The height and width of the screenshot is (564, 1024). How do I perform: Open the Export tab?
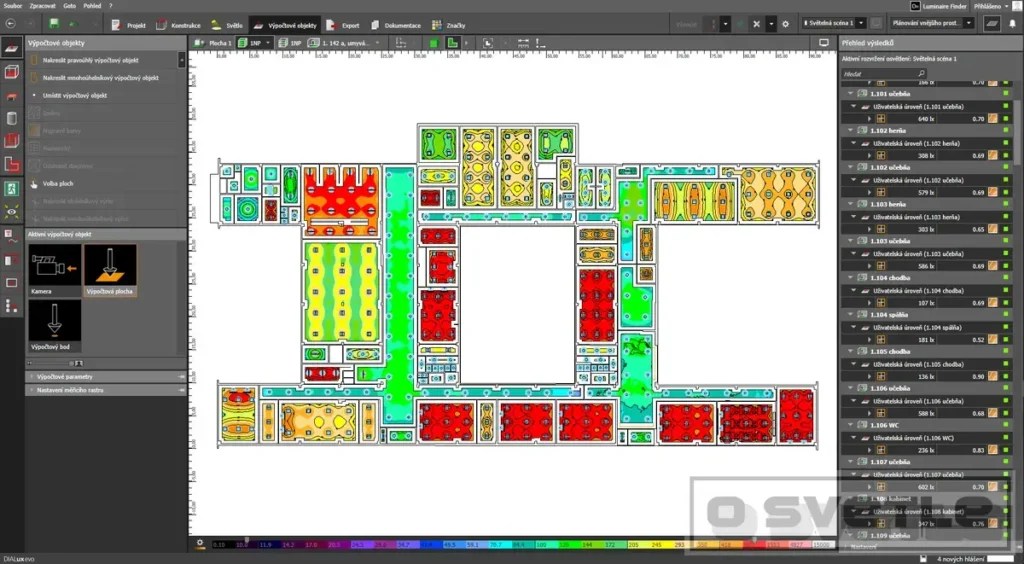click(x=344, y=25)
